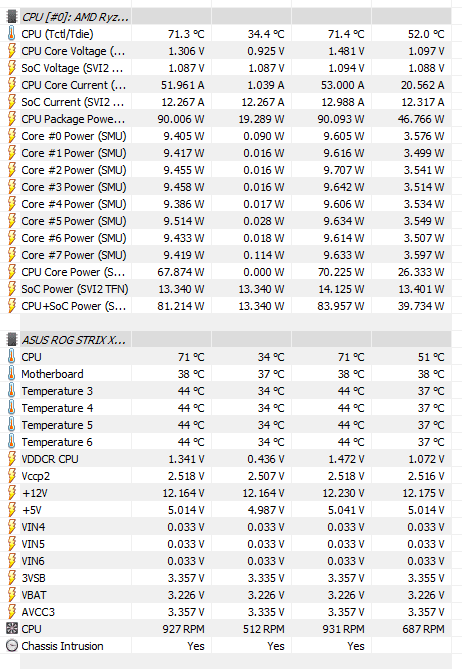Click the CPU chip icon beside AMD Ryzen header
462x669 pixels.
point(12,17)
